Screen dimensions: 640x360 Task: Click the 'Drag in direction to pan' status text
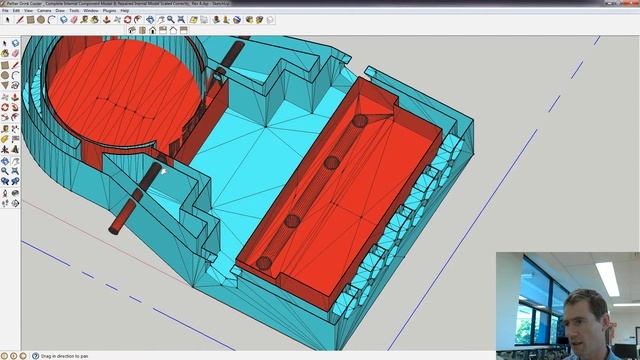(x=64, y=356)
